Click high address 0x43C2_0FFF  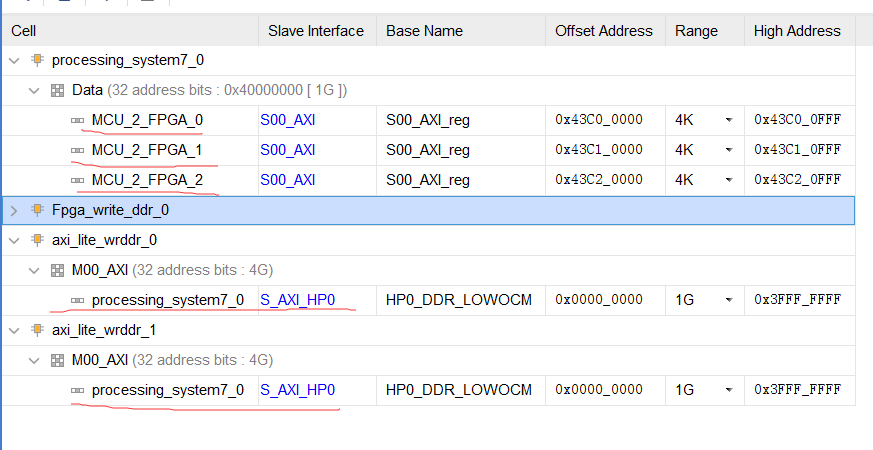click(x=797, y=180)
